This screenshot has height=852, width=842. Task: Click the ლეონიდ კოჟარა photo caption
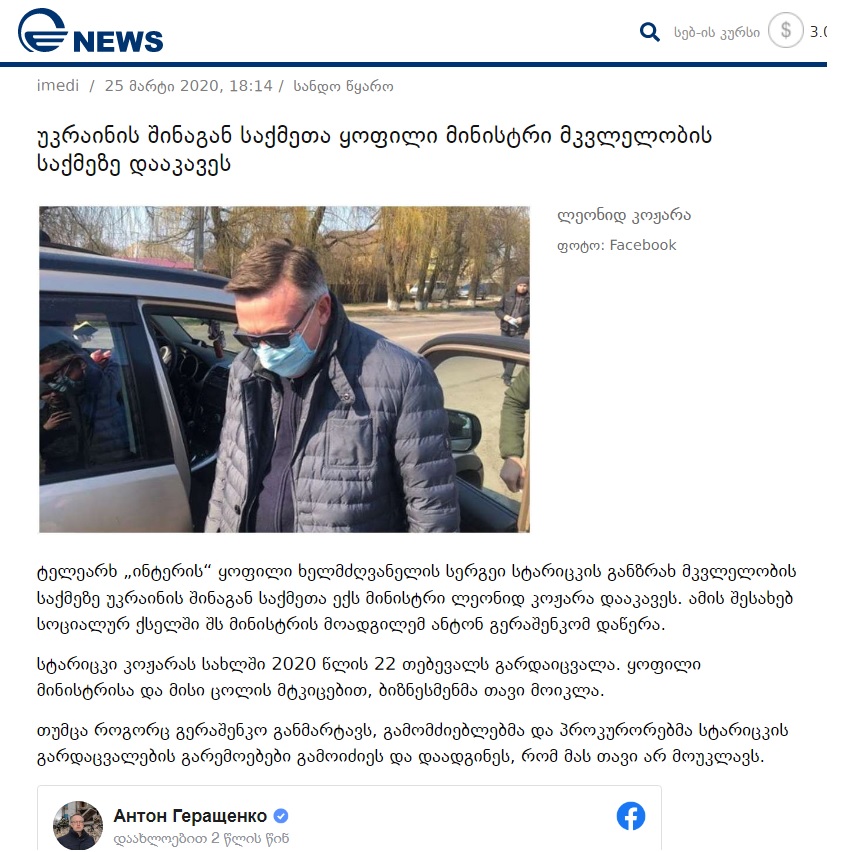[624, 216]
